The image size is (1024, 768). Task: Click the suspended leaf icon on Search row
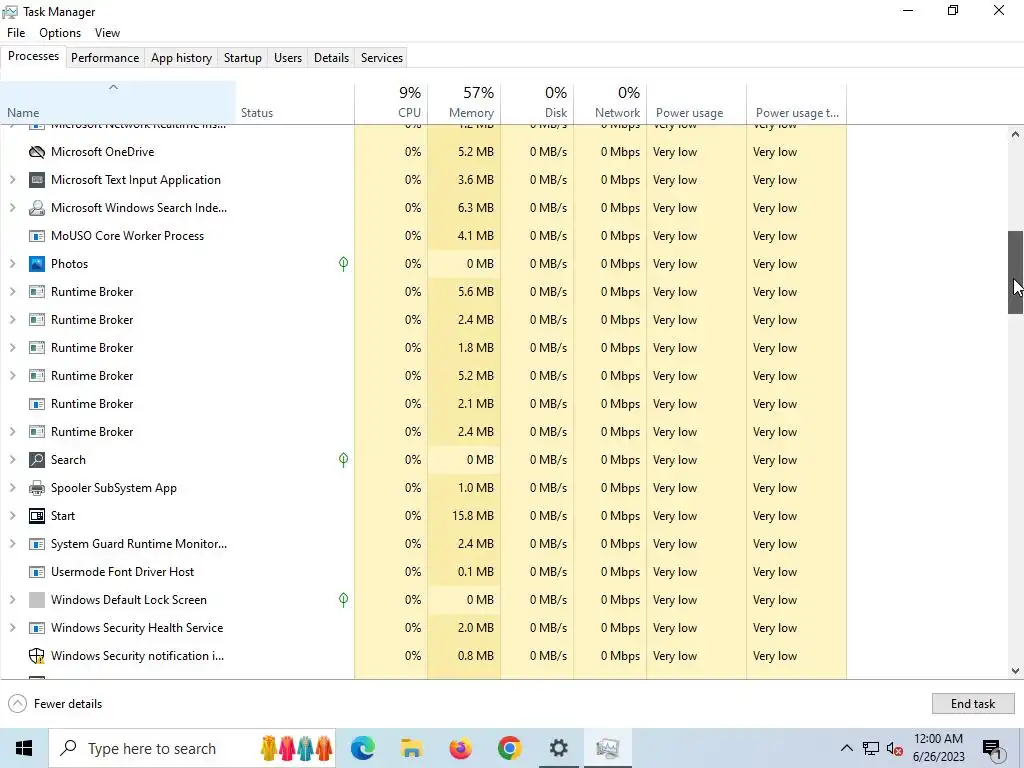(x=344, y=460)
